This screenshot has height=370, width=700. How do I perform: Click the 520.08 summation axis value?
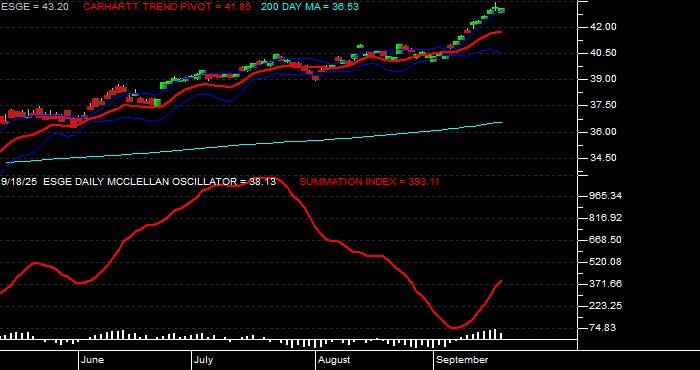(606, 262)
